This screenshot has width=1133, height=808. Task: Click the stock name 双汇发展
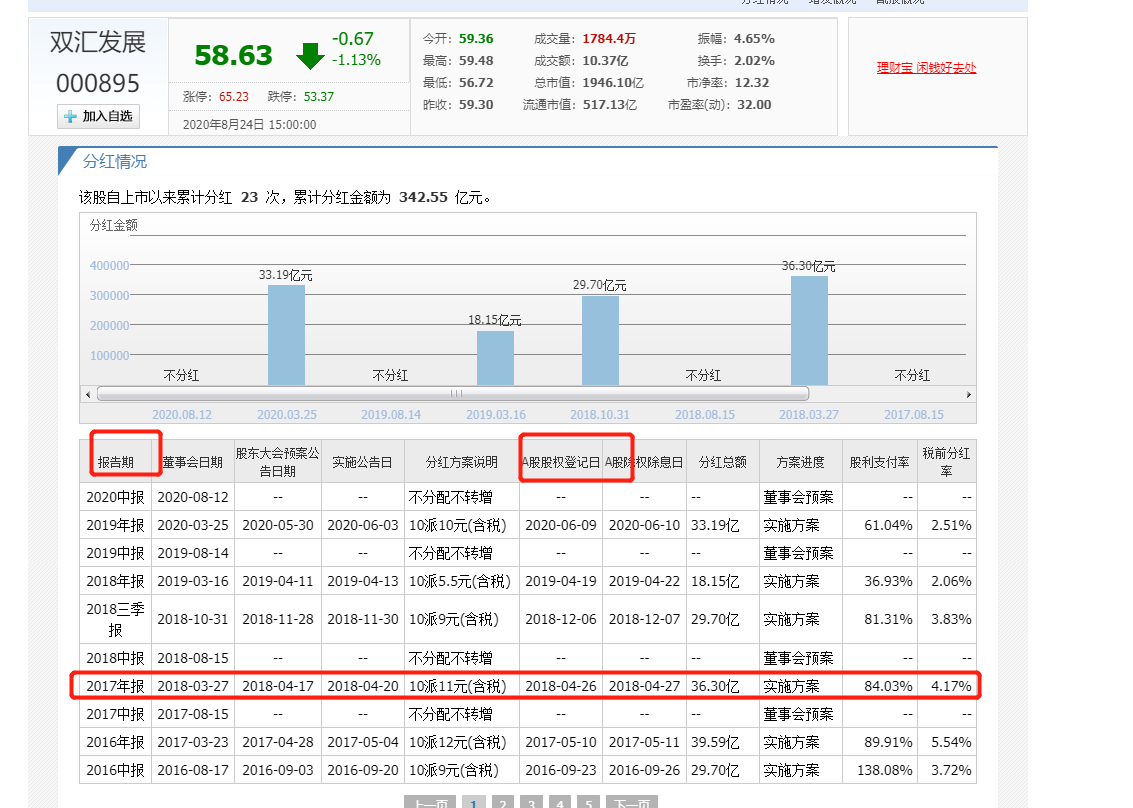pos(98,43)
